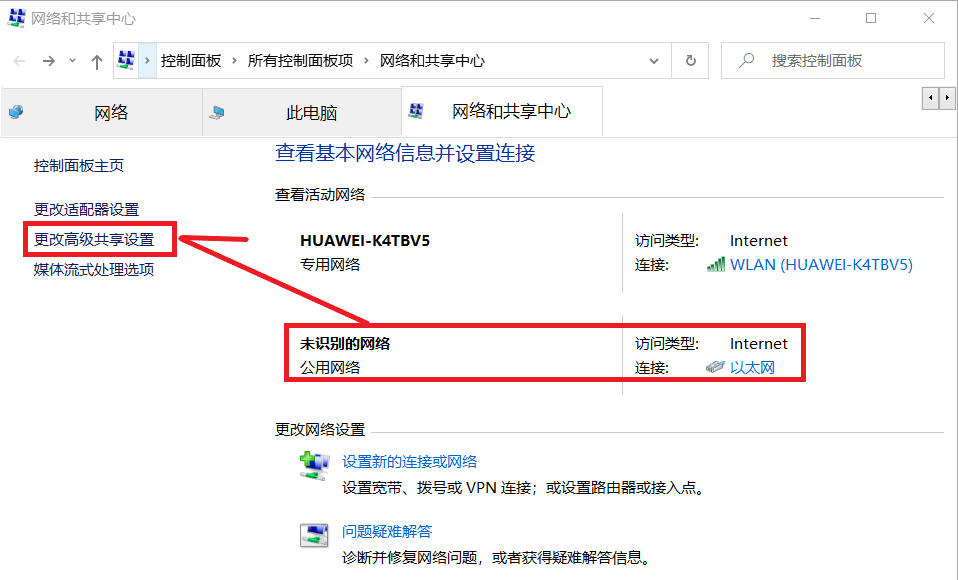The width and height of the screenshot is (958, 580).
Task: Minimize the window
Action: pyautogui.click(x=814, y=18)
